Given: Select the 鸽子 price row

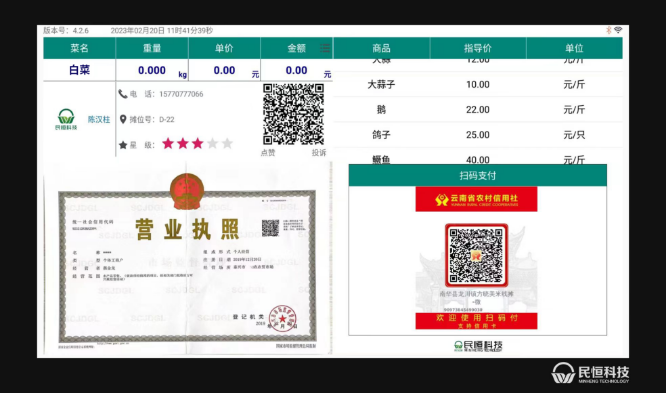Looking at the screenshot, I should (478, 135).
